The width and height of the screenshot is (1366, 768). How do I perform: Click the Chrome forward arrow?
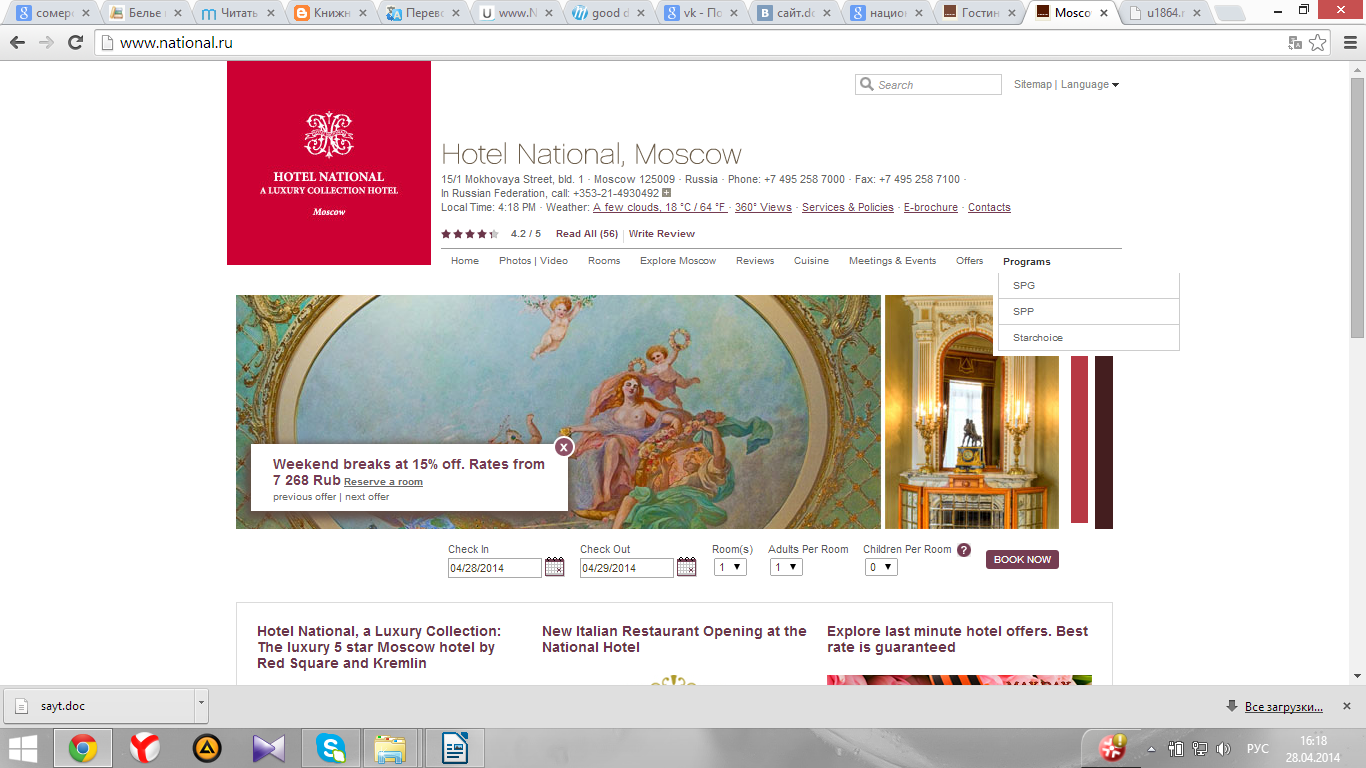46,43
